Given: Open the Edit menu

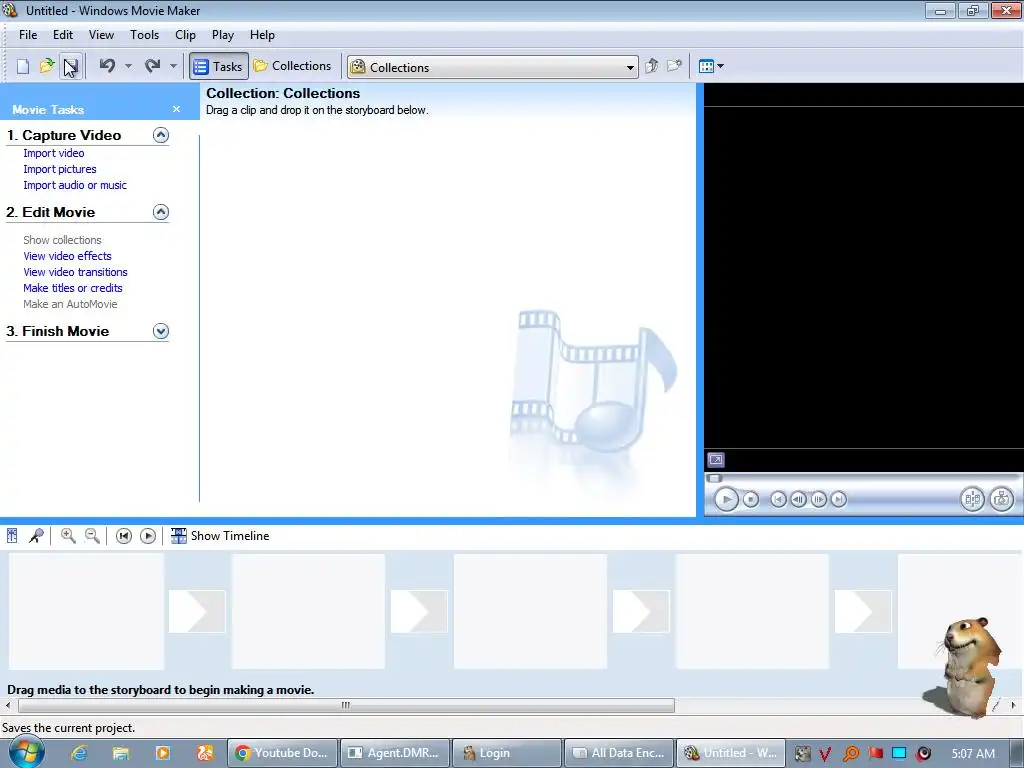Looking at the screenshot, I should (x=63, y=35).
